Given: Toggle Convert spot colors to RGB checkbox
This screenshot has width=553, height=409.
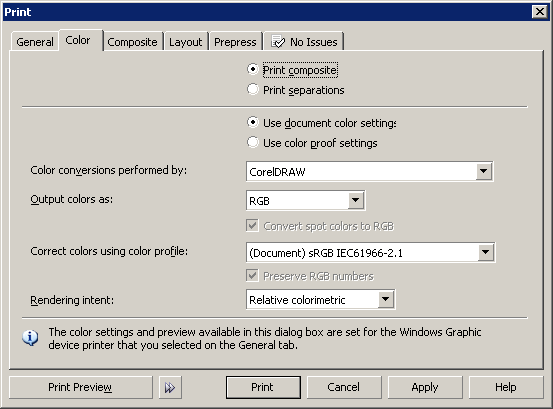Looking at the screenshot, I should (252, 226).
